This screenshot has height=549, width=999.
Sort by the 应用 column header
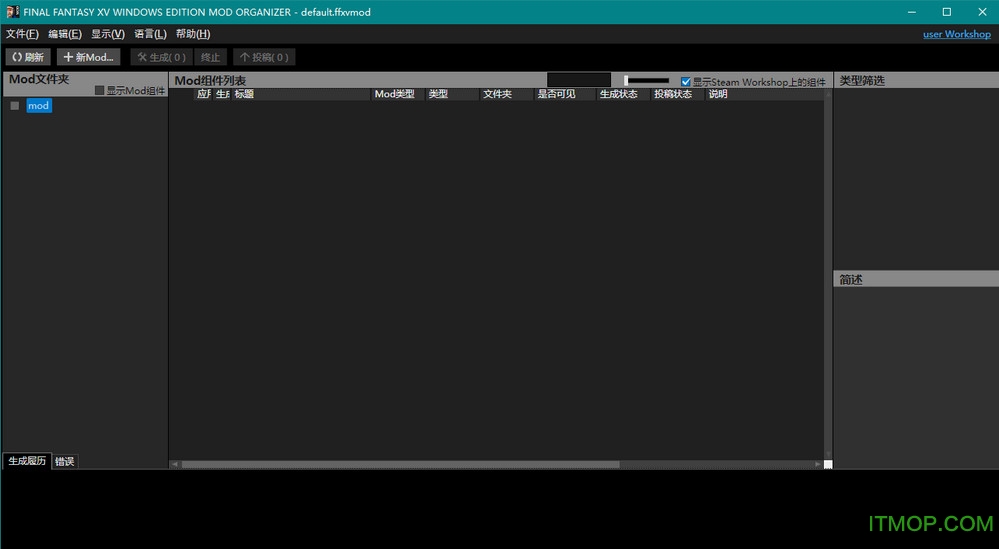[203, 94]
